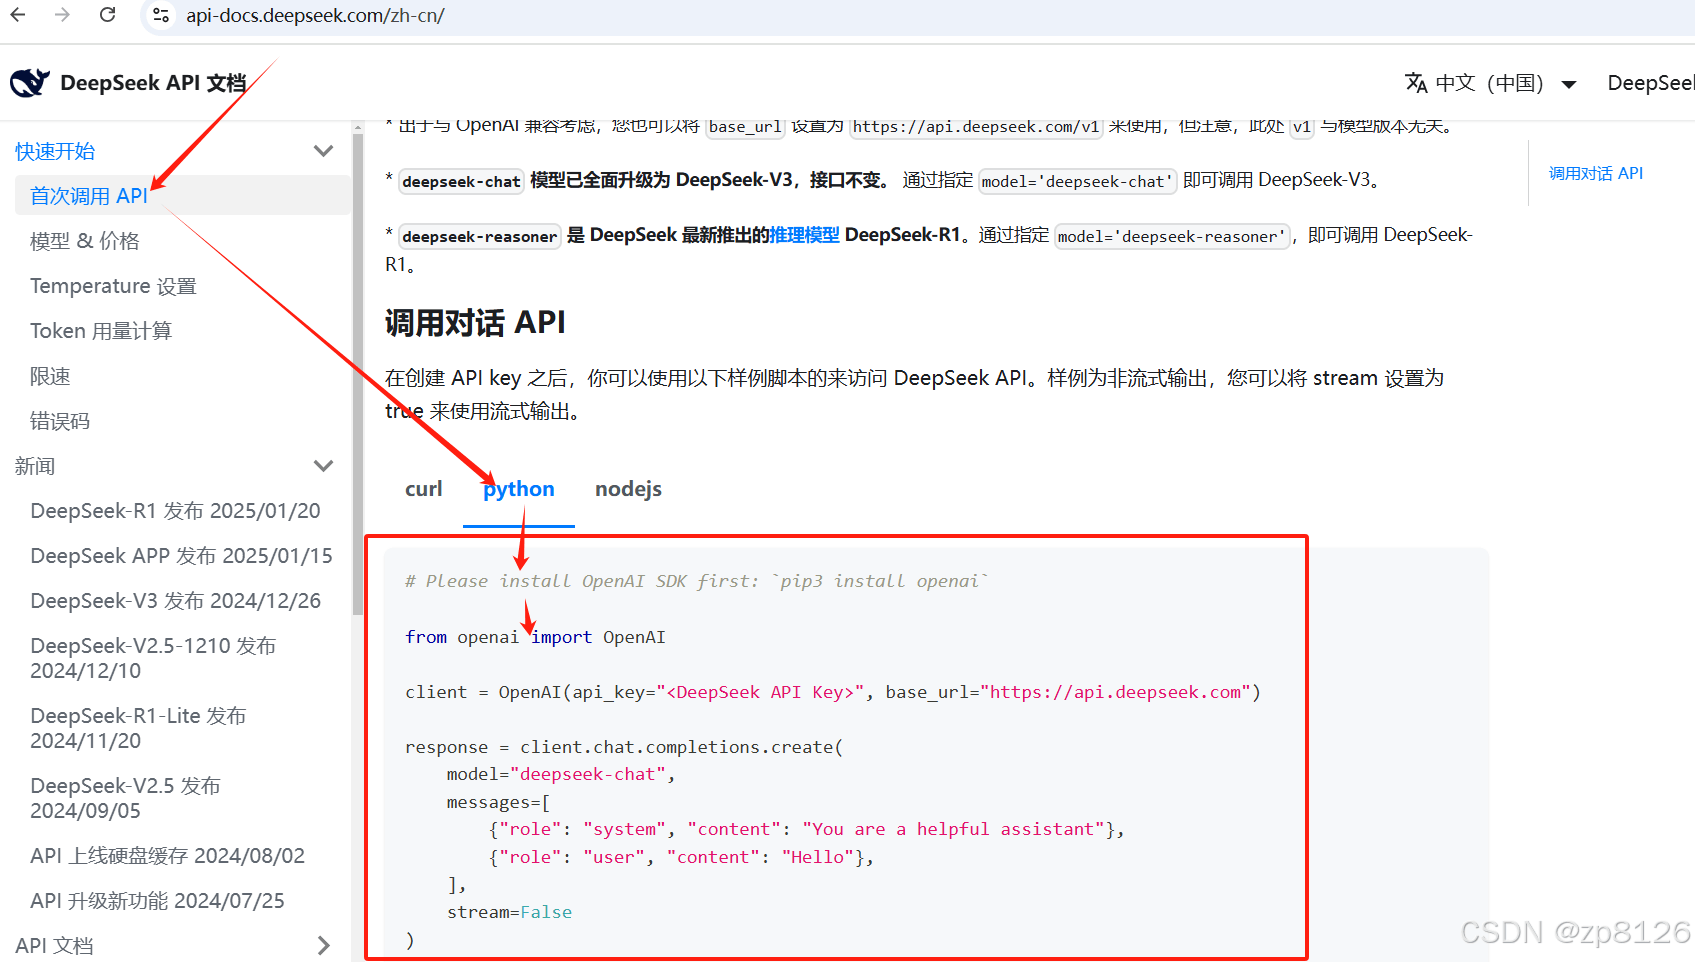The height and width of the screenshot is (962, 1695).
Task: Click the browser back arrow
Action: [x=18, y=15]
